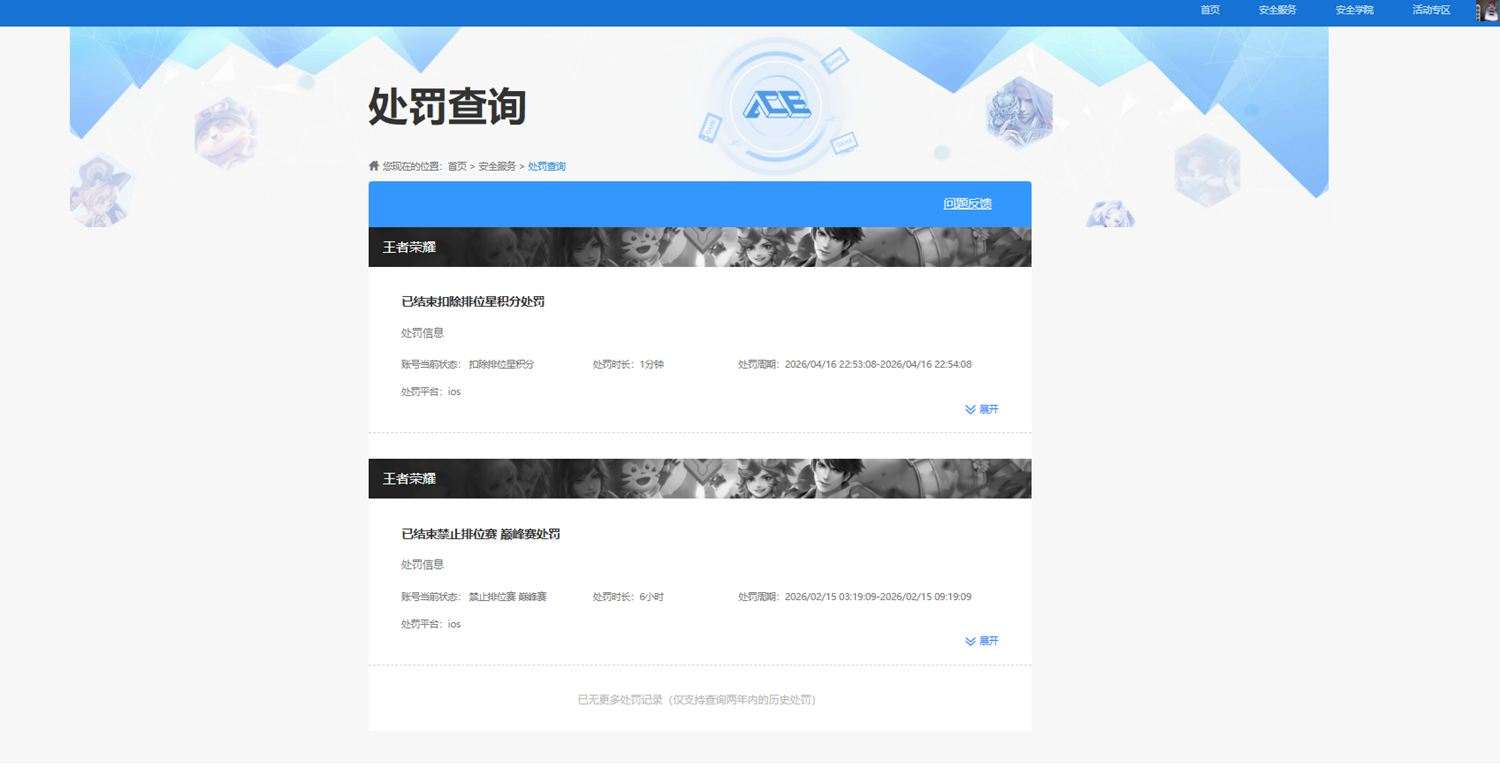
Task: Open the 首页 menu in the top navigation
Action: tap(1209, 10)
